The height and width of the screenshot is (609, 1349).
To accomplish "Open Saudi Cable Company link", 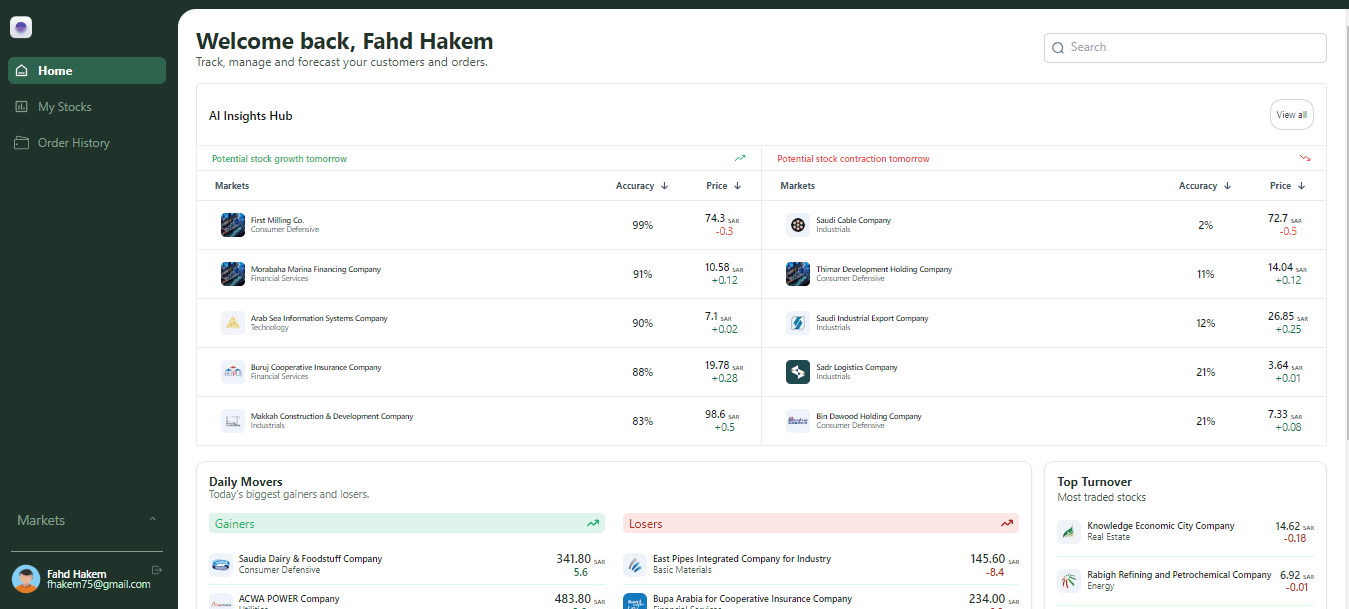I will (x=853, y=220).
